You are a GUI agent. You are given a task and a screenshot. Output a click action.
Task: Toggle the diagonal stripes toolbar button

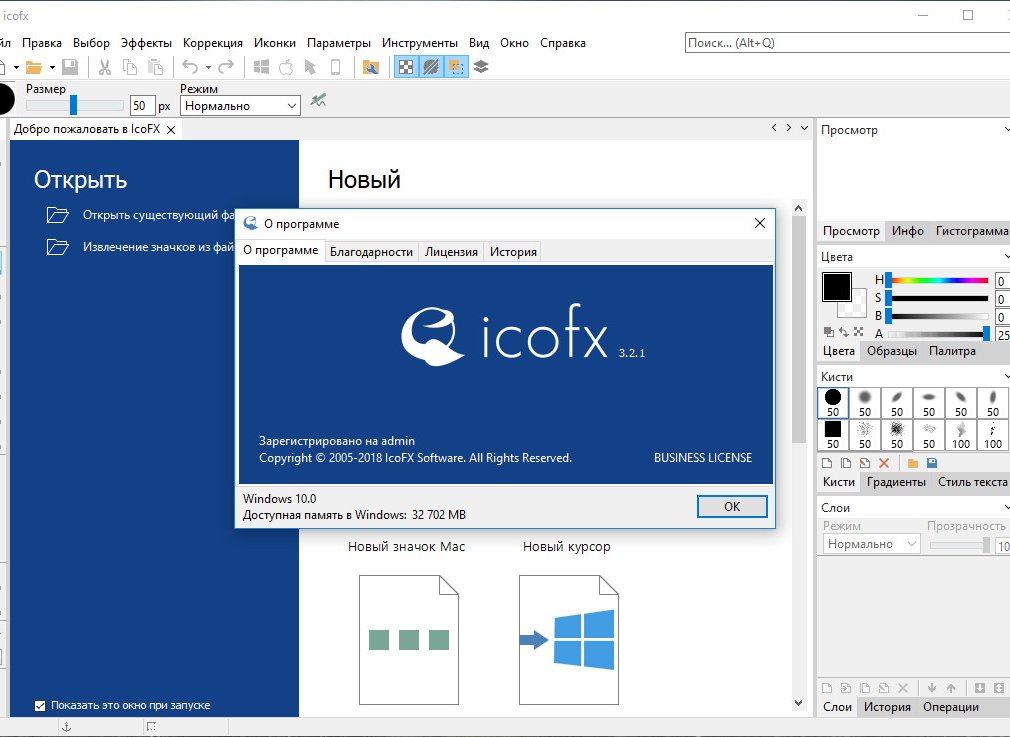(431, 67)
